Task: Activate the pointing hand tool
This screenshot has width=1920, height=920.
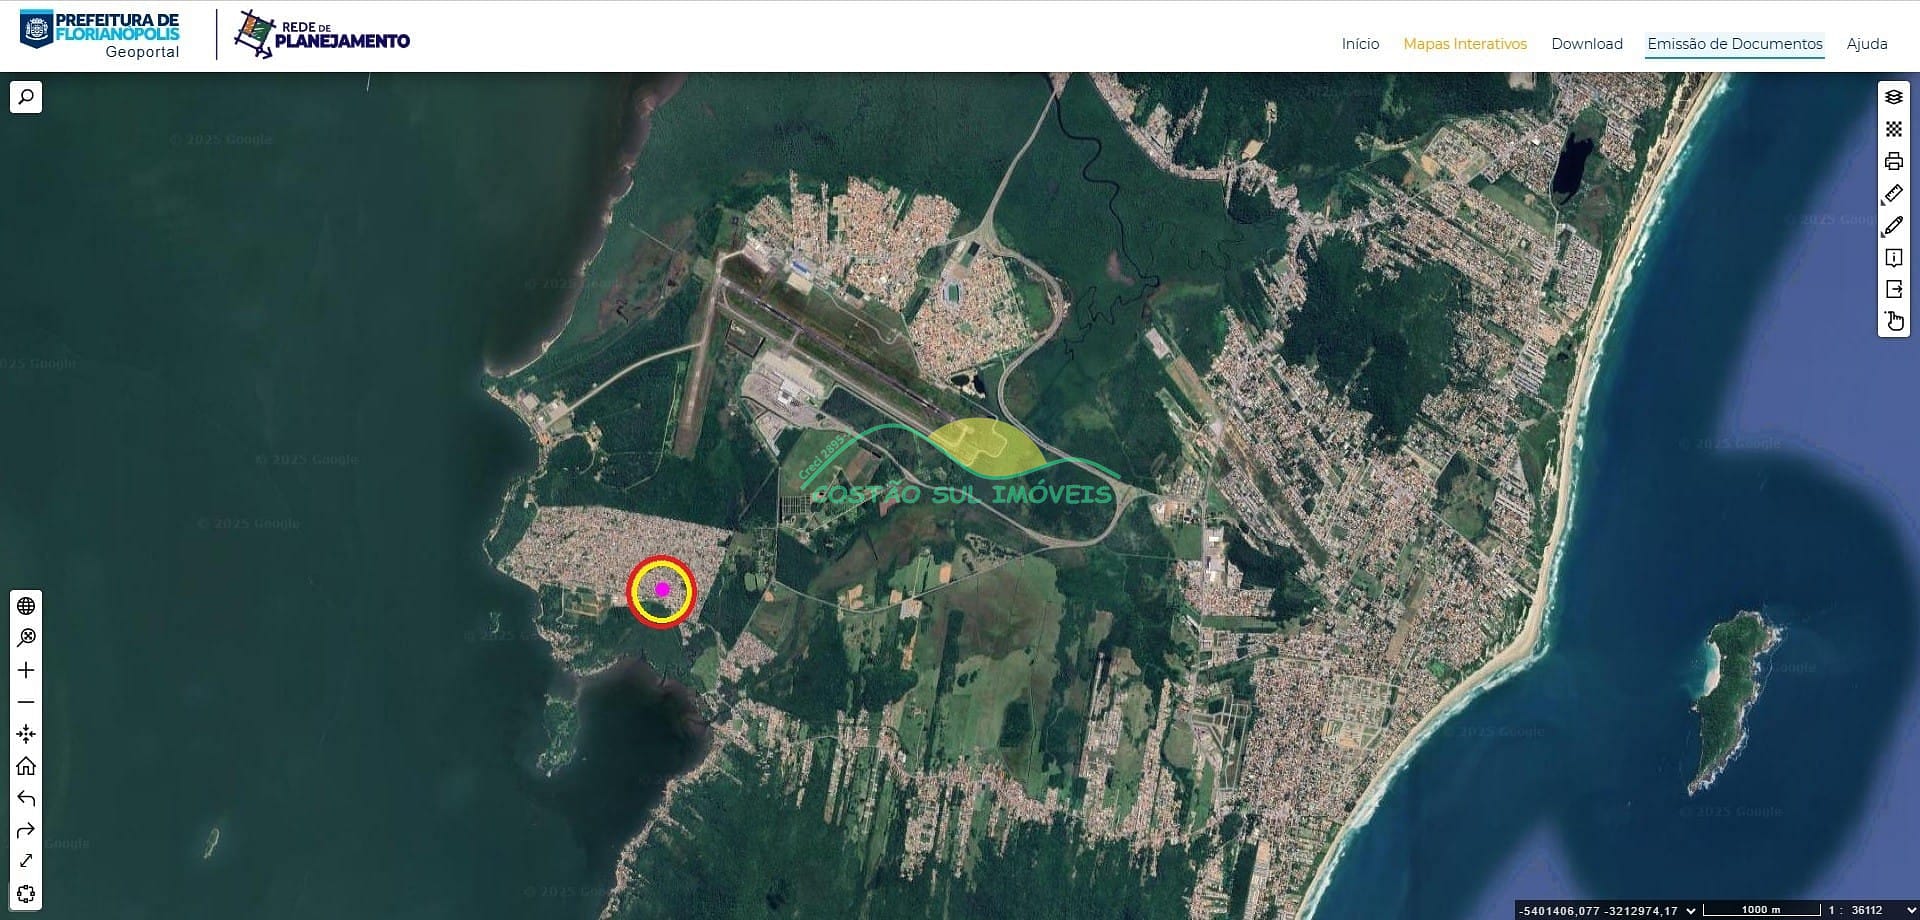Action: [1893, 321]
